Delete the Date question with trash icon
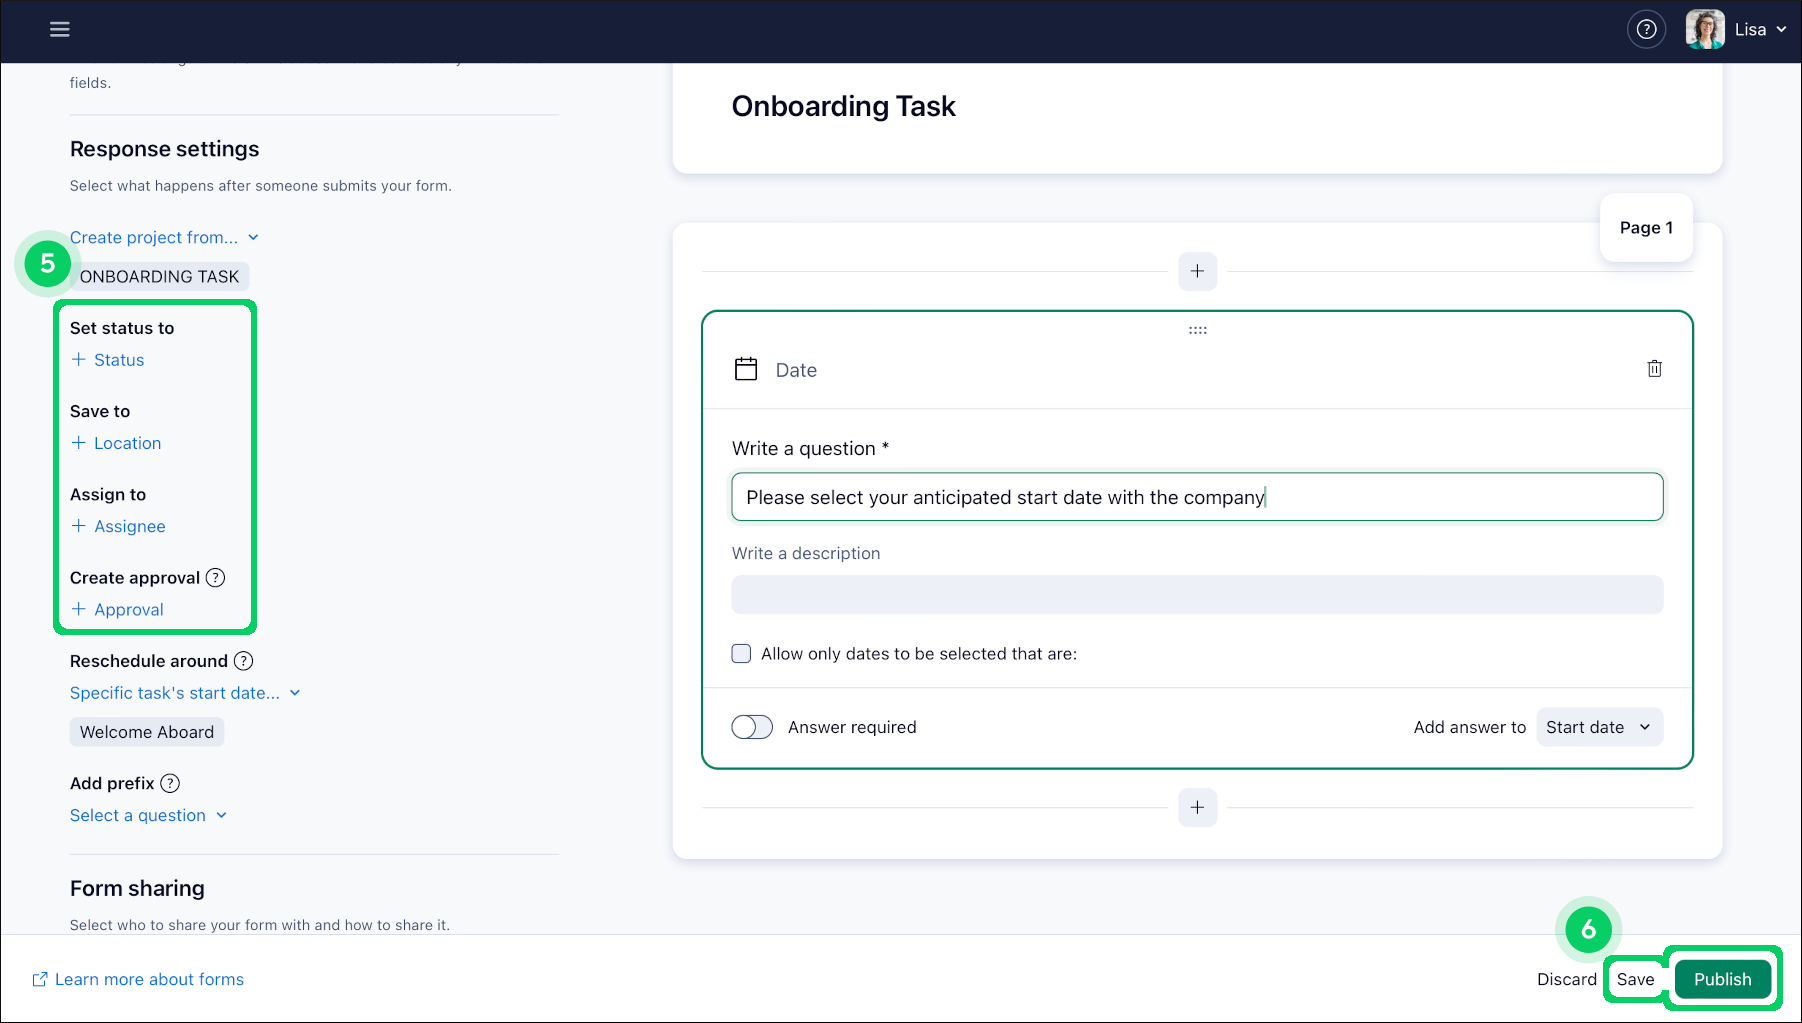Image resolution: width=1802 pixels, height=1023 pixels. coord(1654,369)
